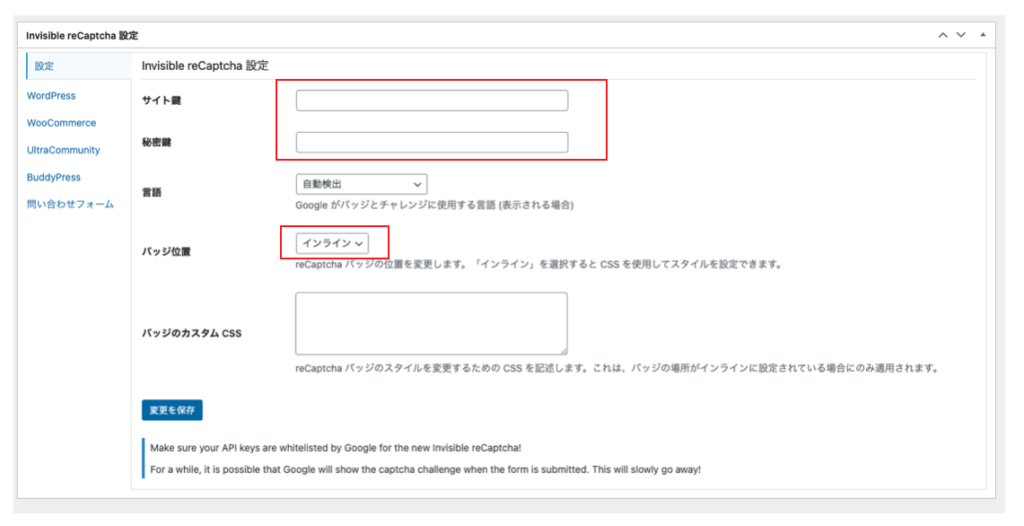The height and width of the screenshot is (526, 1024).
Task: Click the Invisible reCaptcha 設定 panel title
Action: (82, 35)
